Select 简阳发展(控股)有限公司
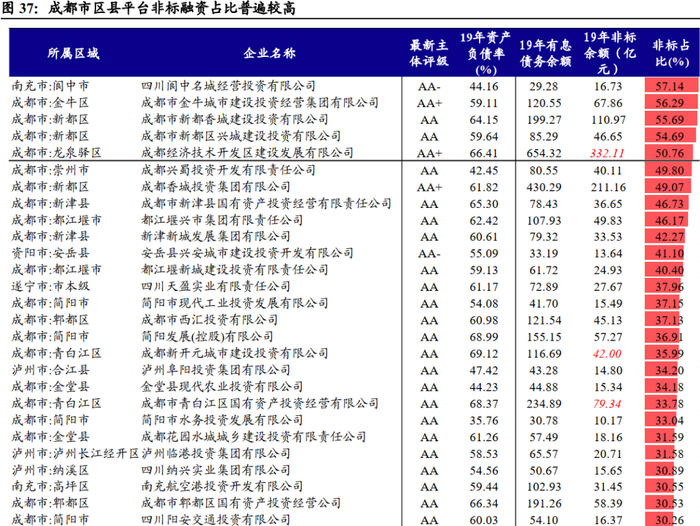 [x=207, y=336]
